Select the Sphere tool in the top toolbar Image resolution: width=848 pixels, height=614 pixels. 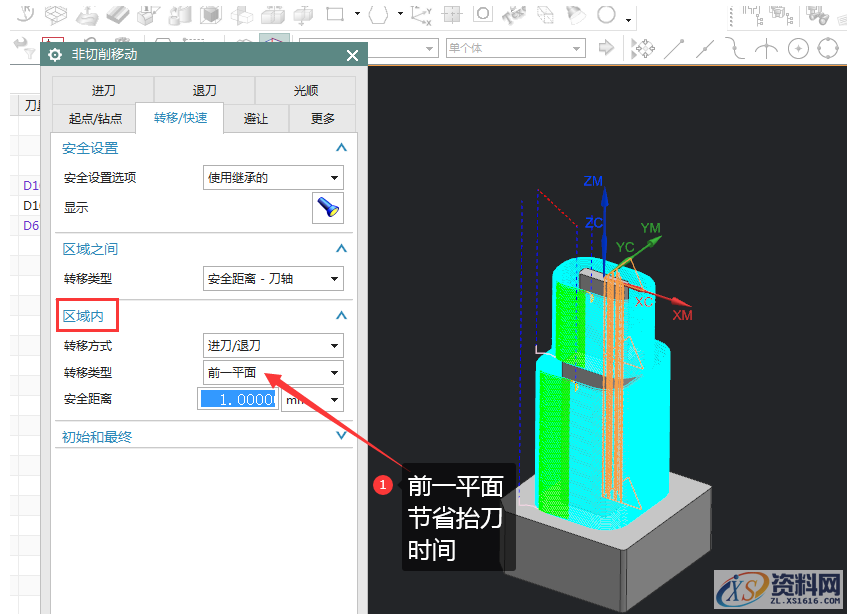coord(607,15)
